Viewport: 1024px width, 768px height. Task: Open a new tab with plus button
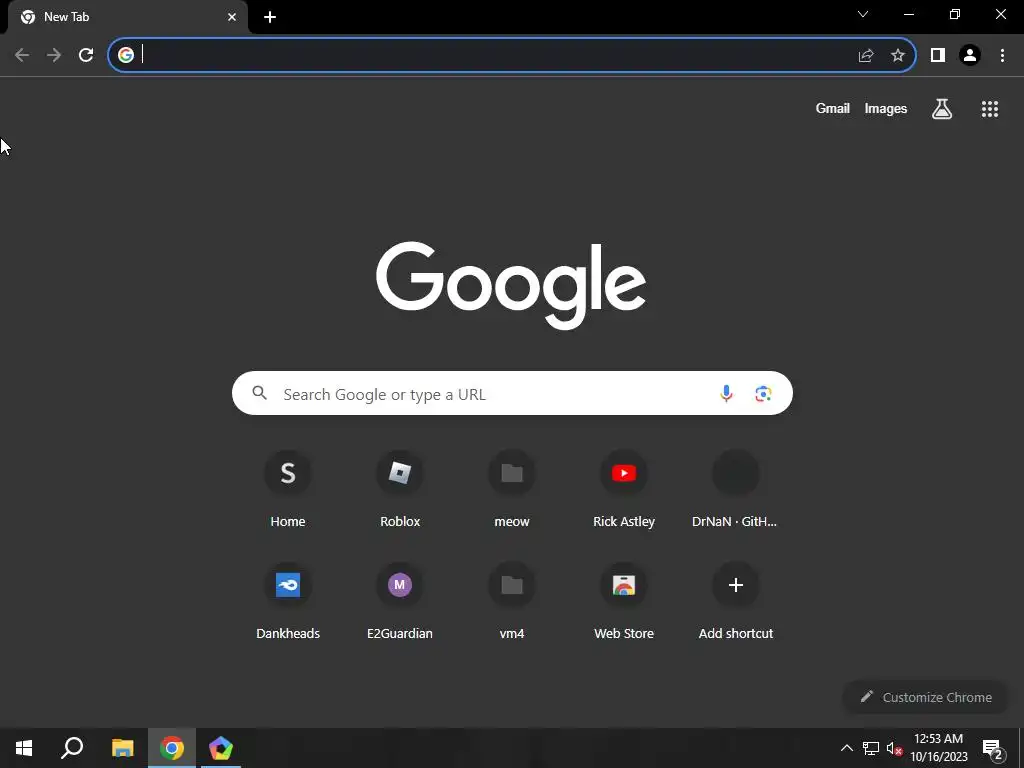pos(270,17)
